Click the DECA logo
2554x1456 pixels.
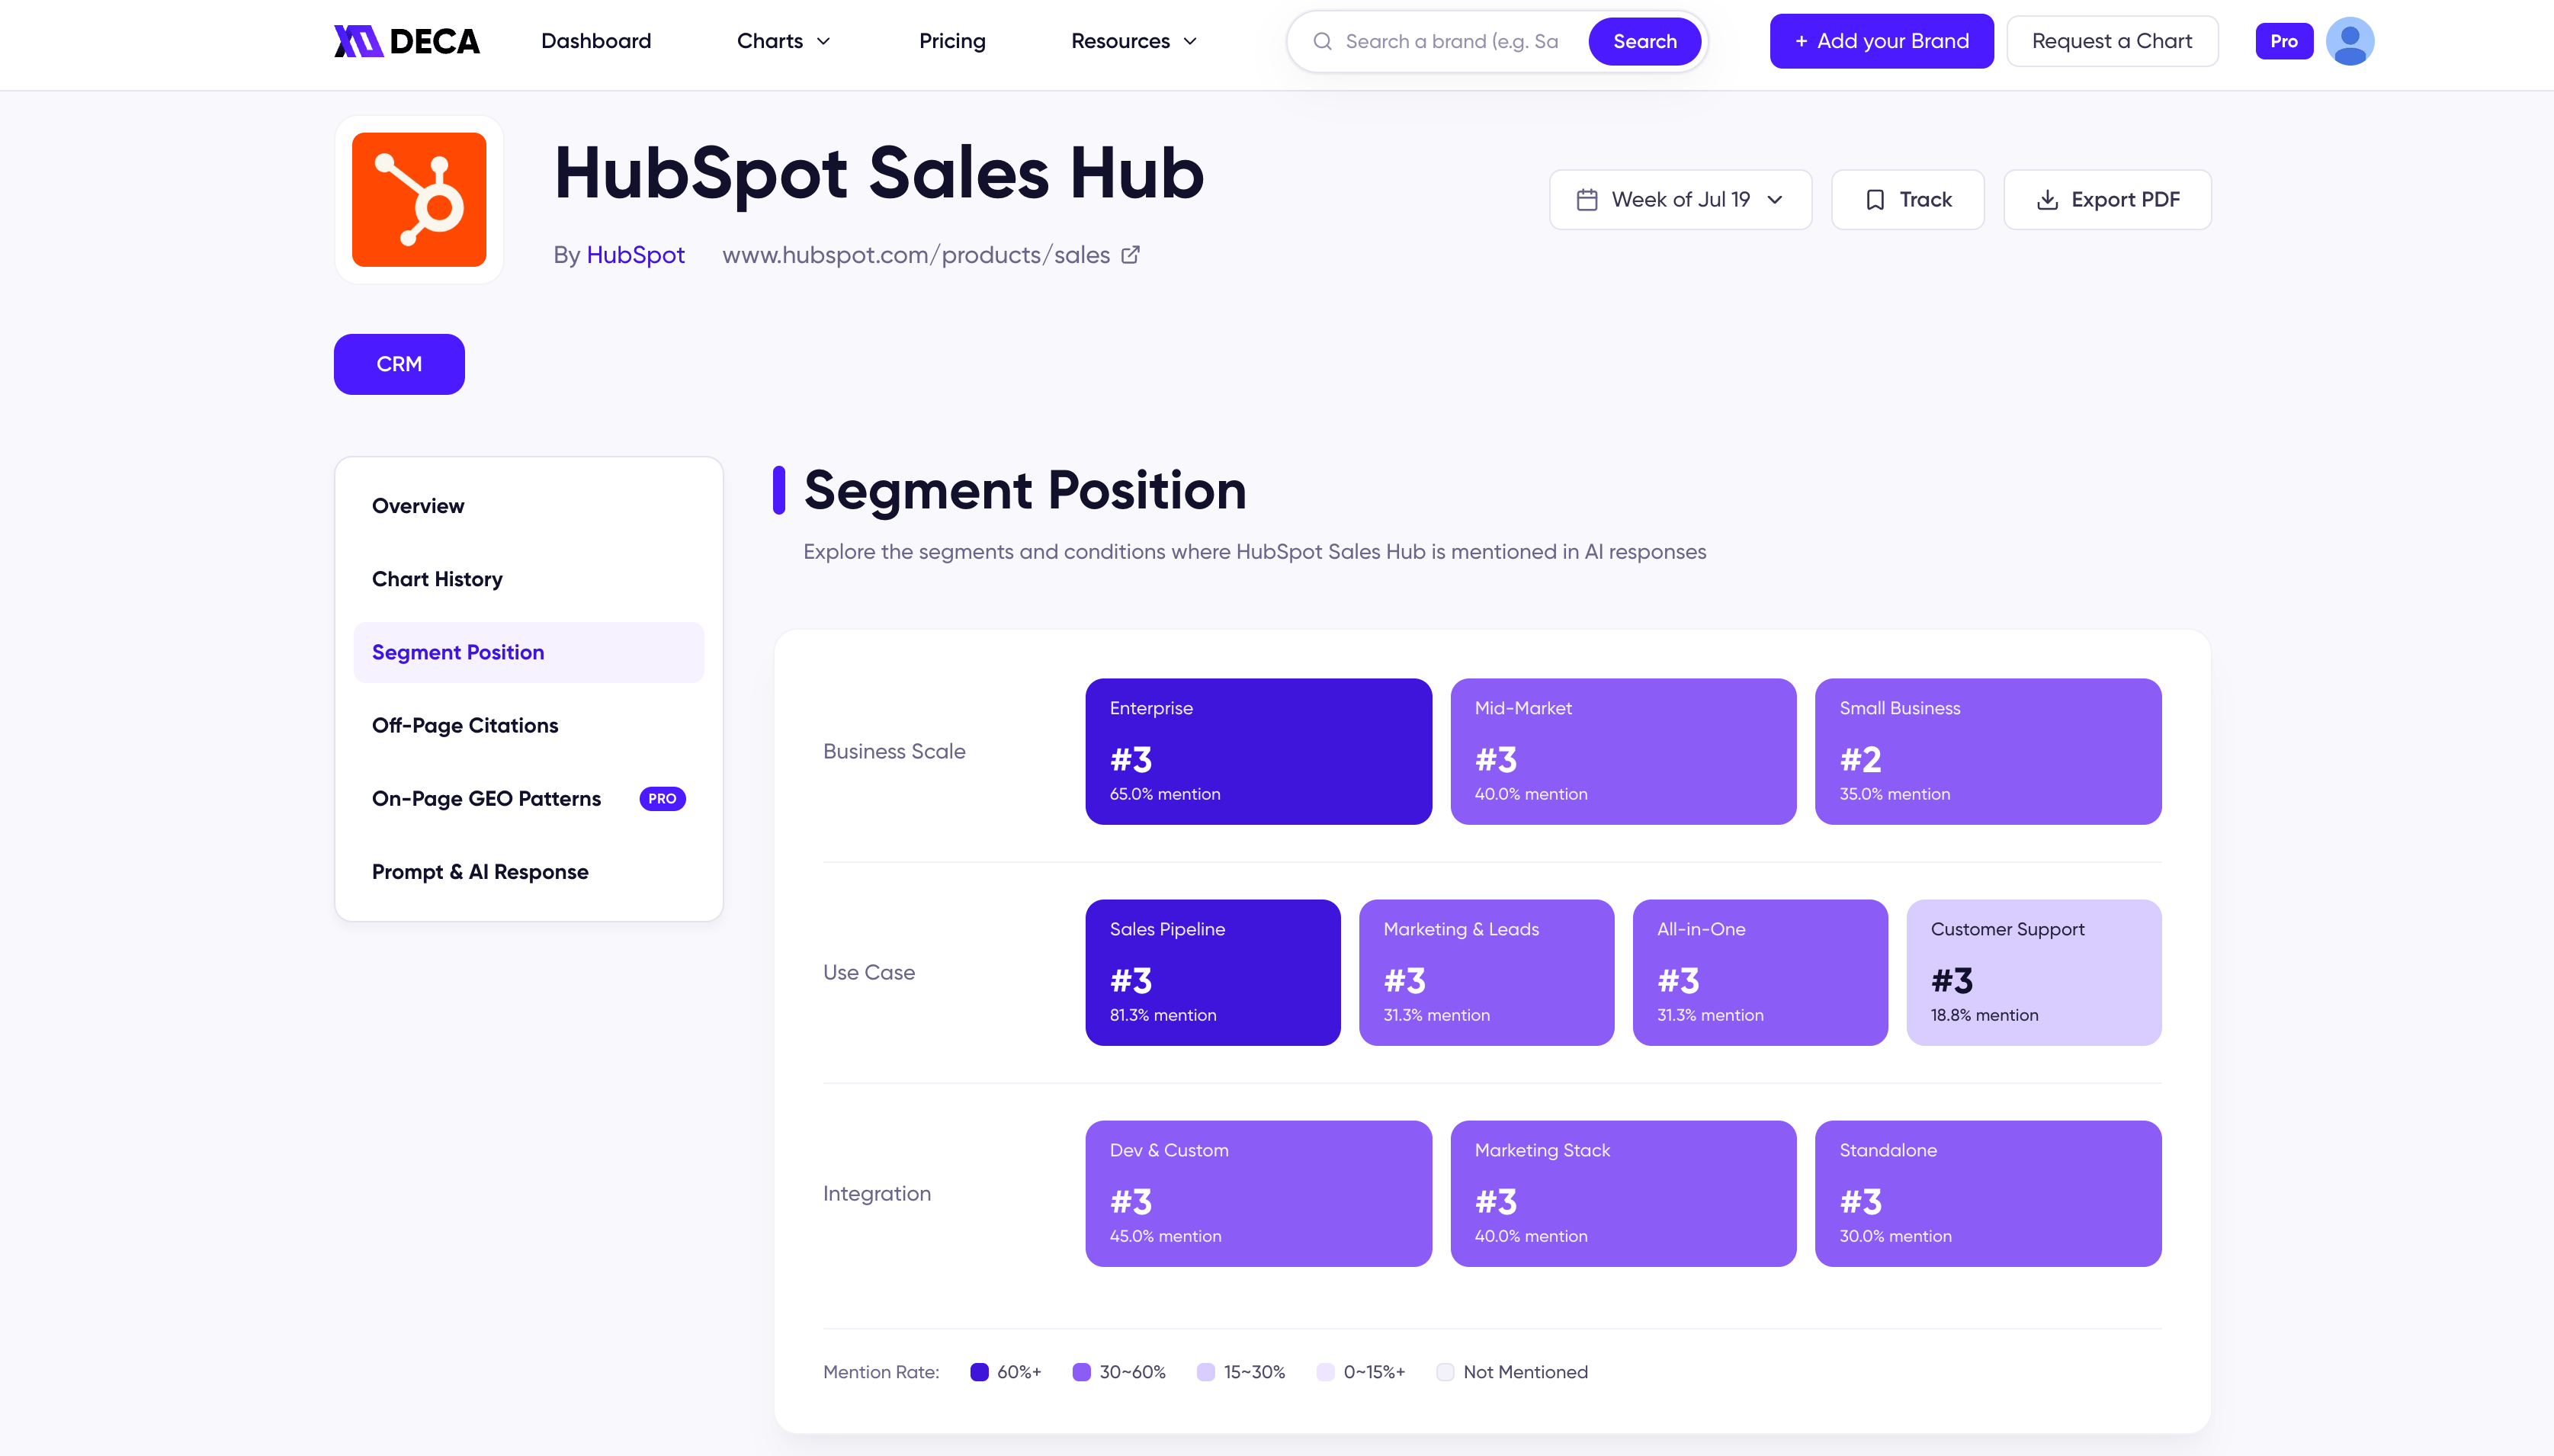(x=406, y=41)
